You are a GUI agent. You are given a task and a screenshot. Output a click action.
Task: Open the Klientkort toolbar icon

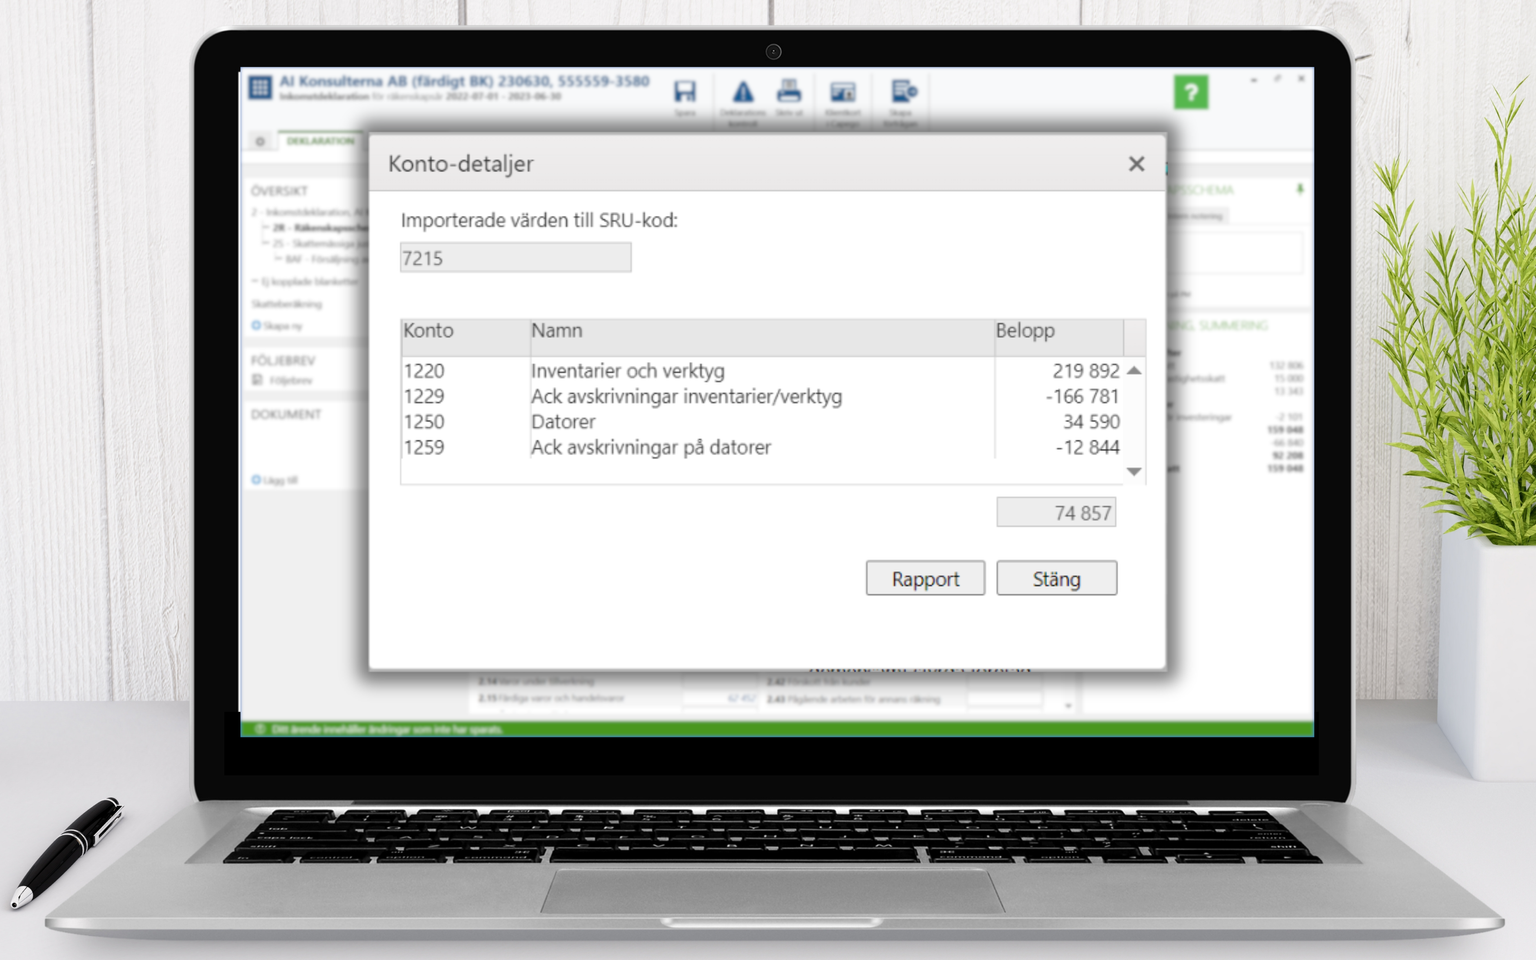pyautogui.click(x=843, y=93)
